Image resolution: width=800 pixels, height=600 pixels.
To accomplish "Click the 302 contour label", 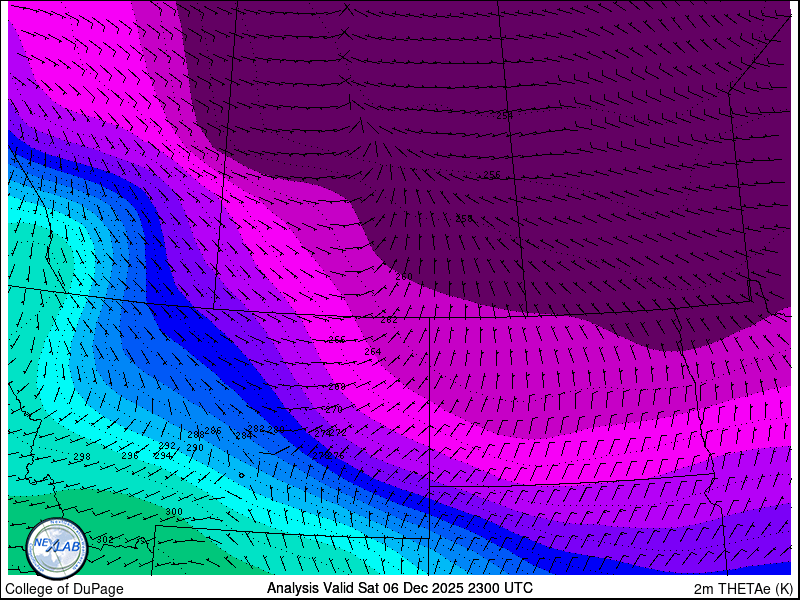I will coord(105,540).
